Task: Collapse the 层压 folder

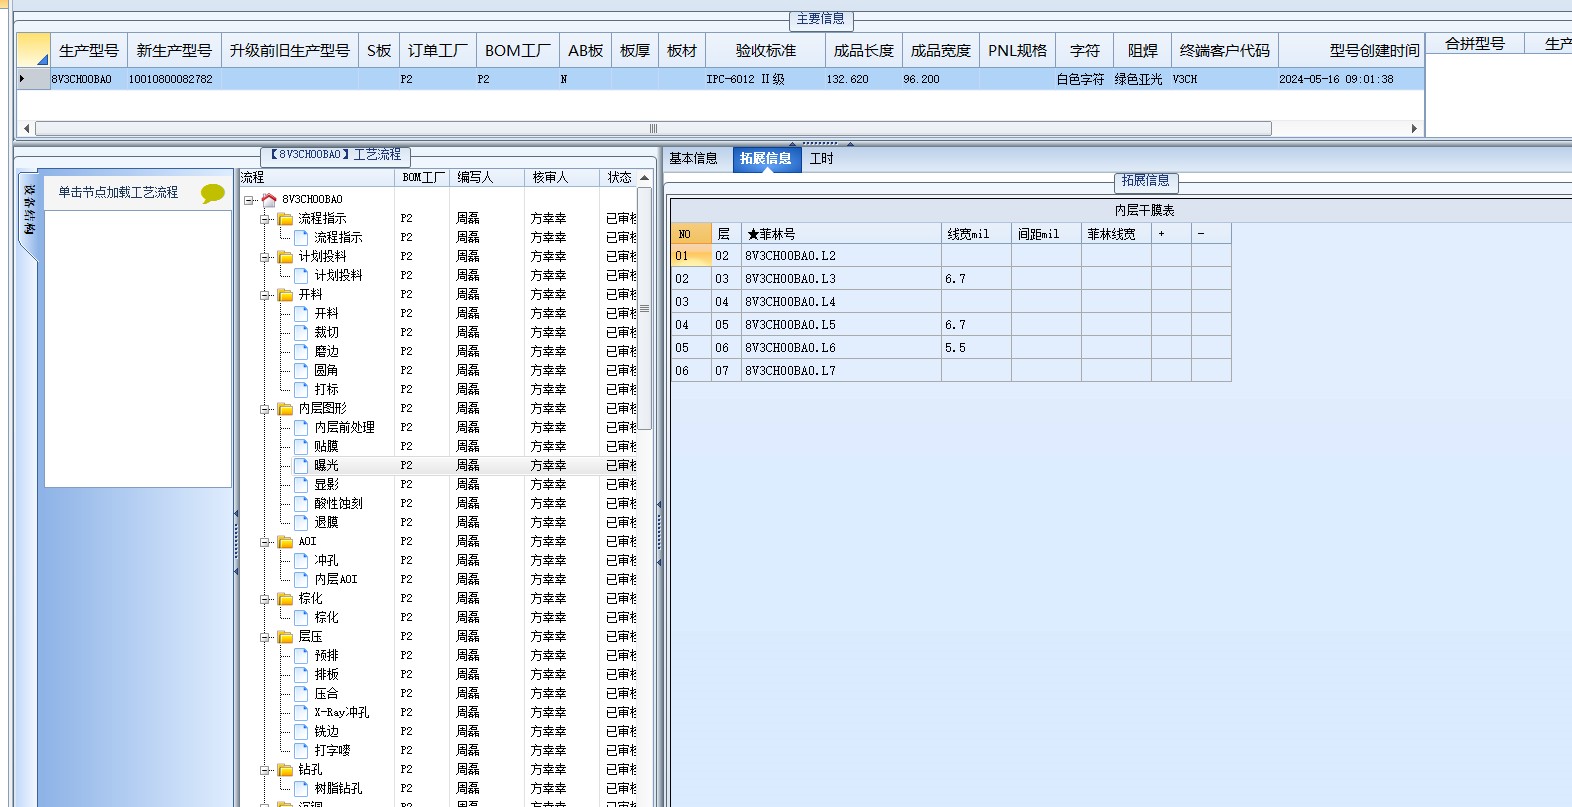Action: tap(265, 636)
